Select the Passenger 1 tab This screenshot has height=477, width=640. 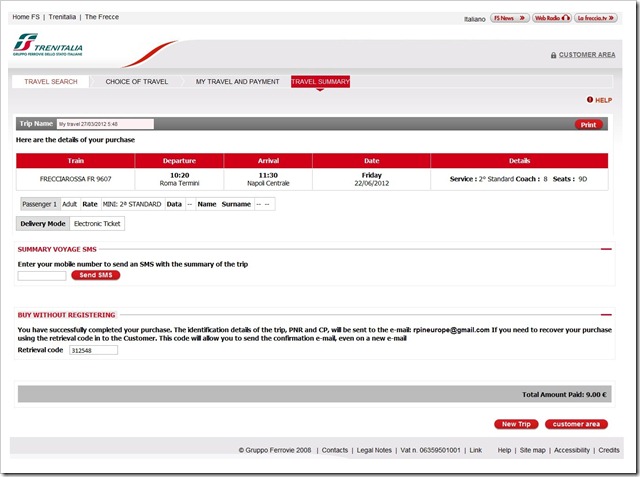pyautogui.click(x=40, y=204)
